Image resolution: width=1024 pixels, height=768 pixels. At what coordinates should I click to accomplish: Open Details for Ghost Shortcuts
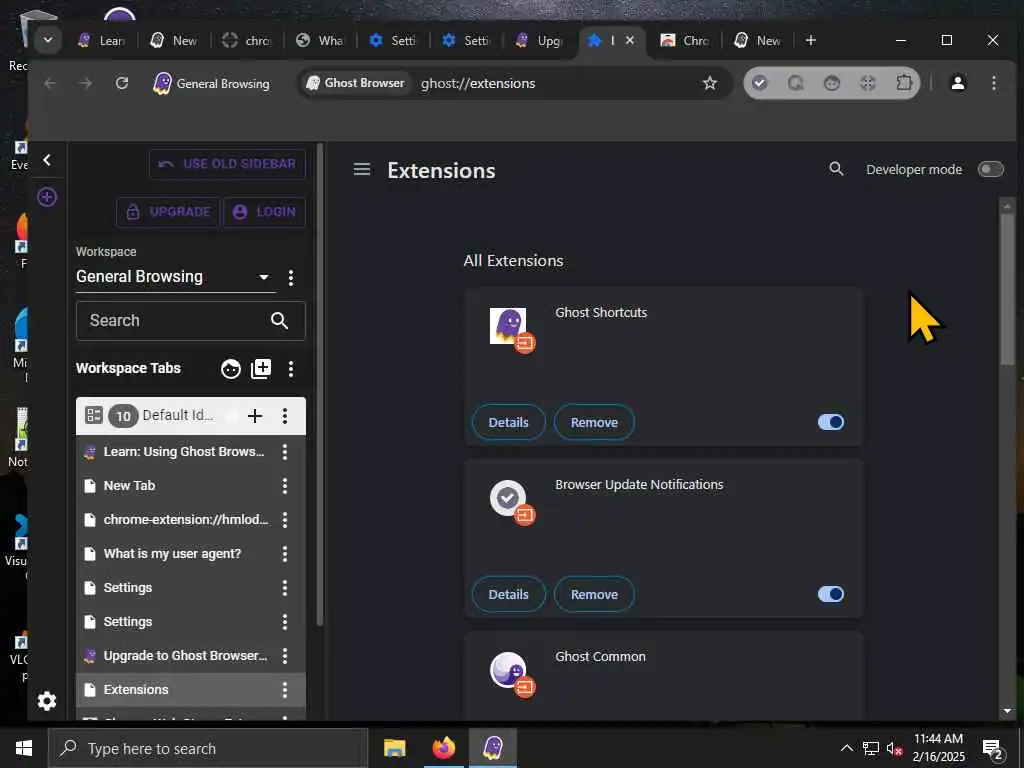508,422
